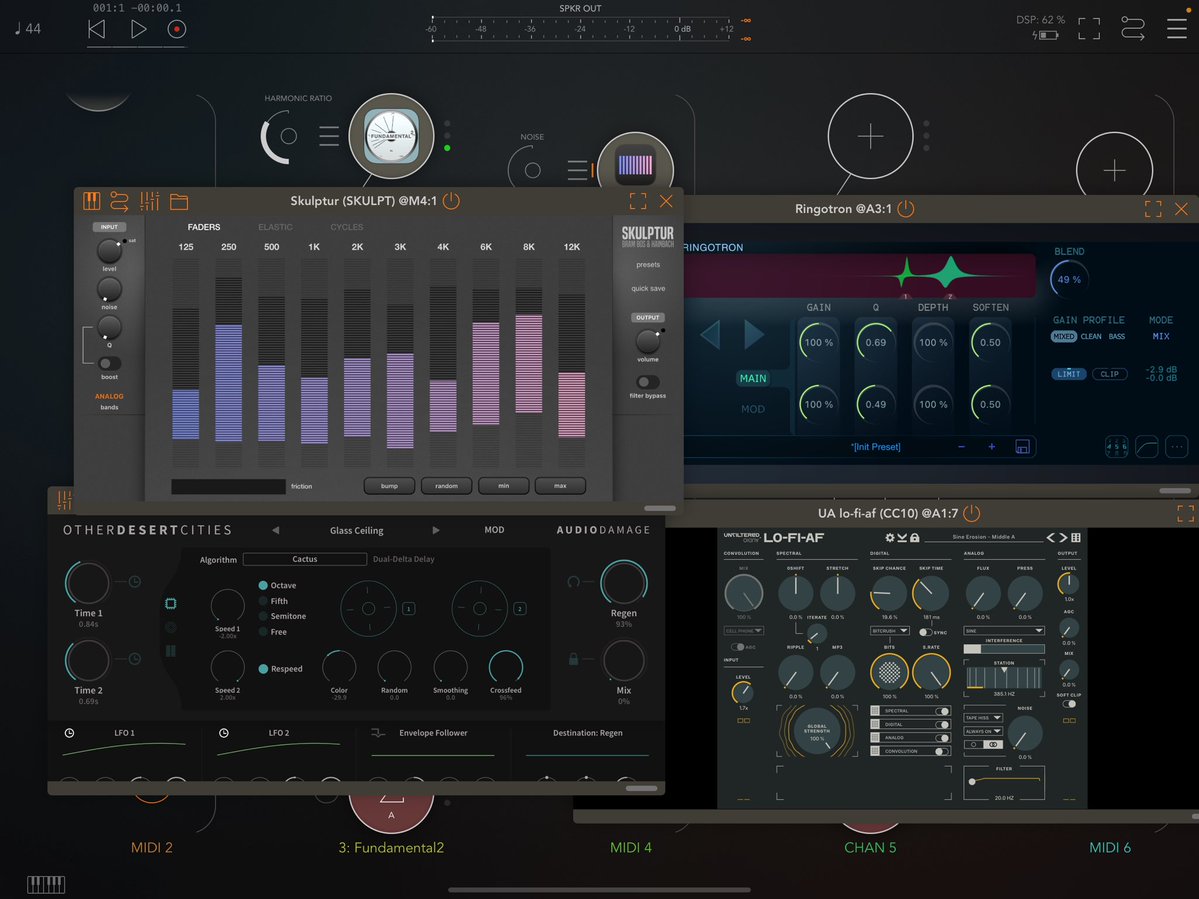Viewport: 1199px width, 899px height.
Task: Open the Noise plugin node with purple bars
Action: (635, 164)
